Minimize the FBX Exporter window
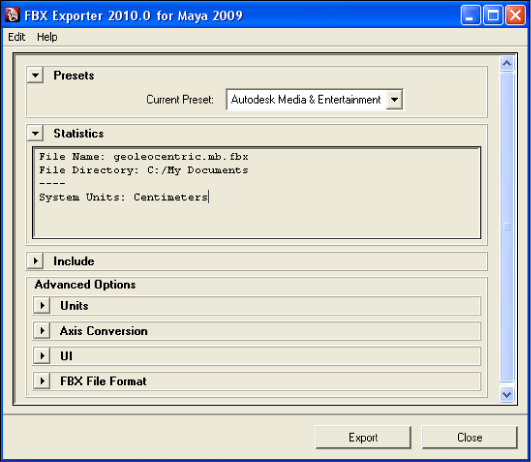 pyautogui.click(x=470, y=15)
